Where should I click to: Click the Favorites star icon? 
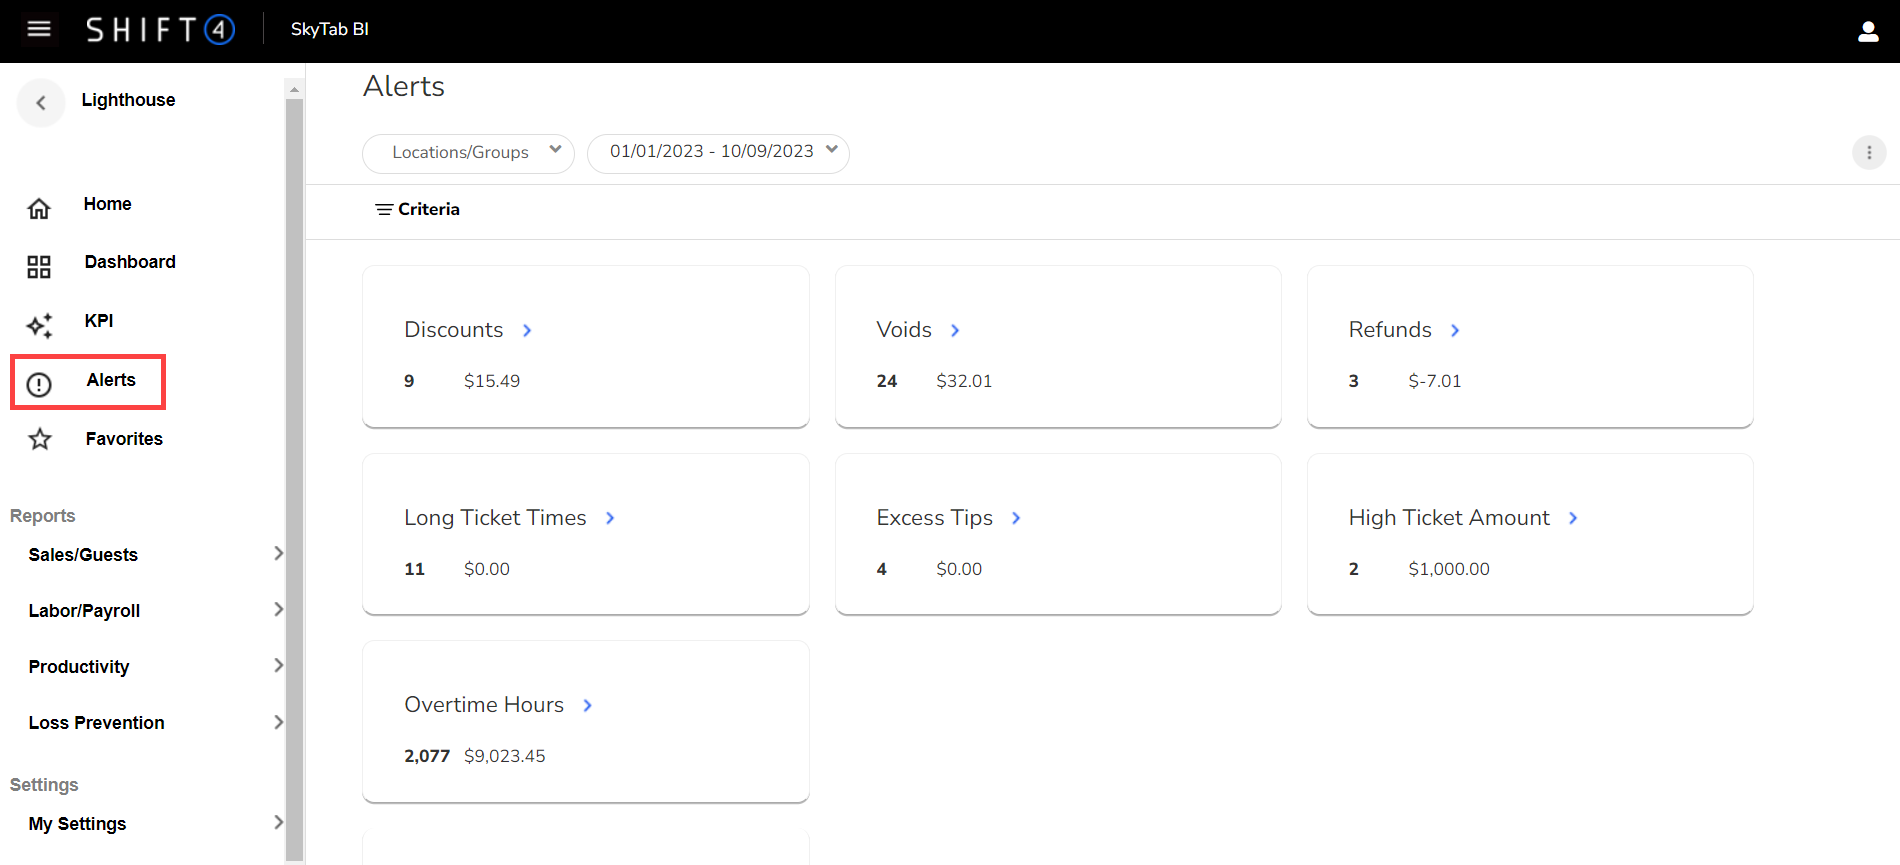pyautogui.click(x=40, y=439)
